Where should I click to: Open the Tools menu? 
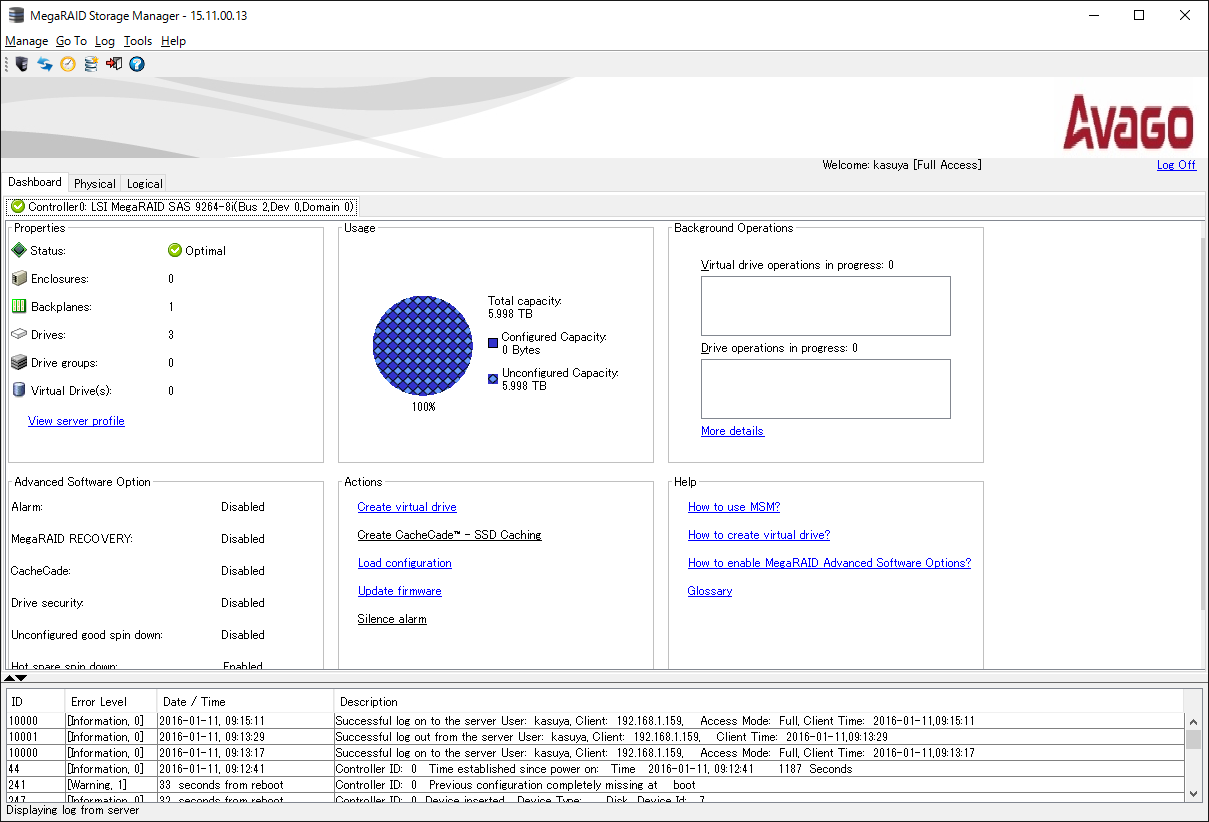coord(138,41)
